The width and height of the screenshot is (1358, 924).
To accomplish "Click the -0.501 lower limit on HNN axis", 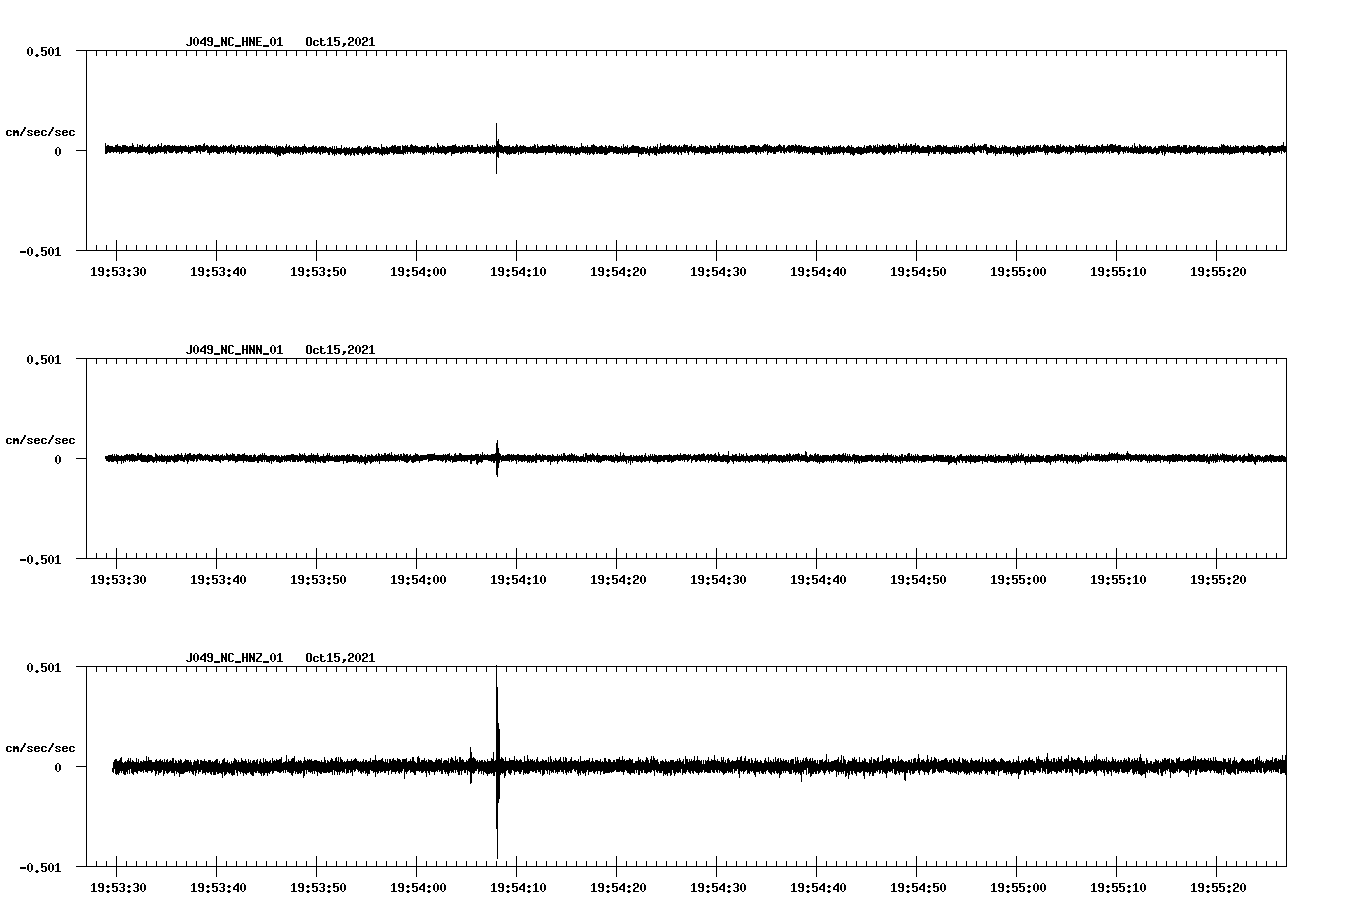I will point(40,559).
